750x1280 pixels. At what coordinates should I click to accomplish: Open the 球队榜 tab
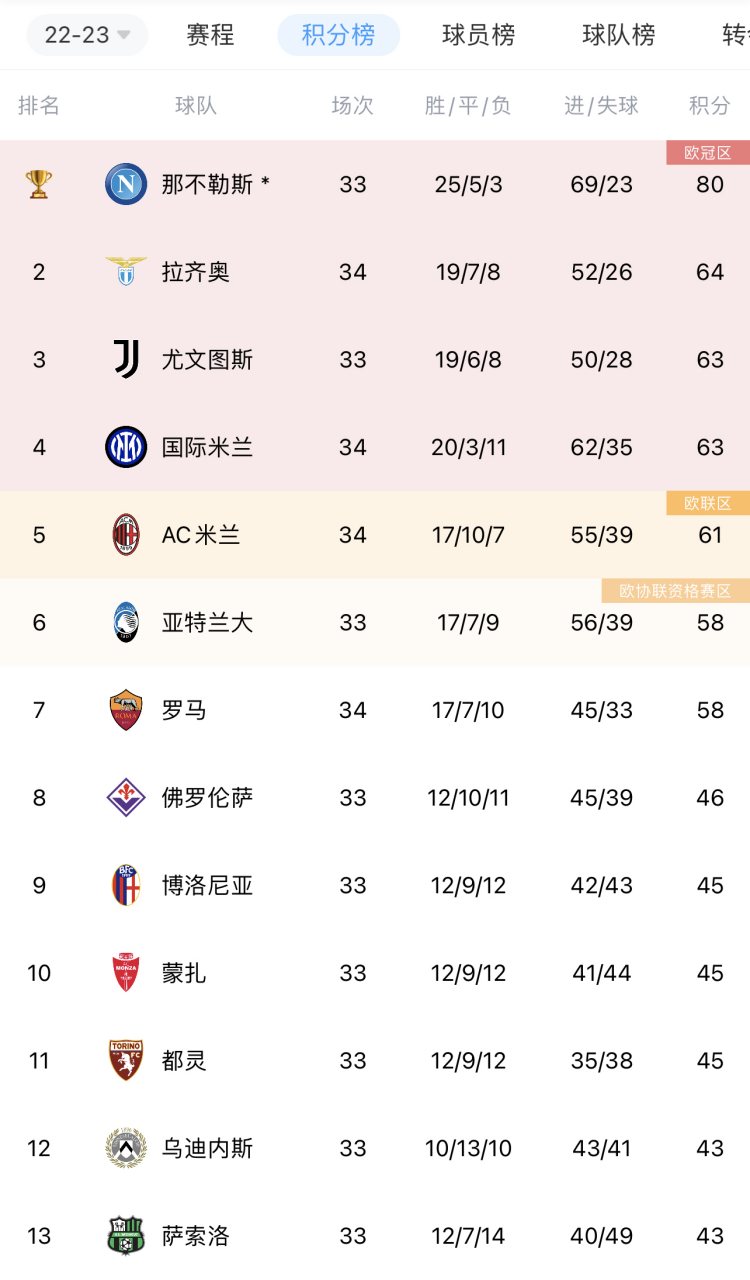tap(613, 35)
